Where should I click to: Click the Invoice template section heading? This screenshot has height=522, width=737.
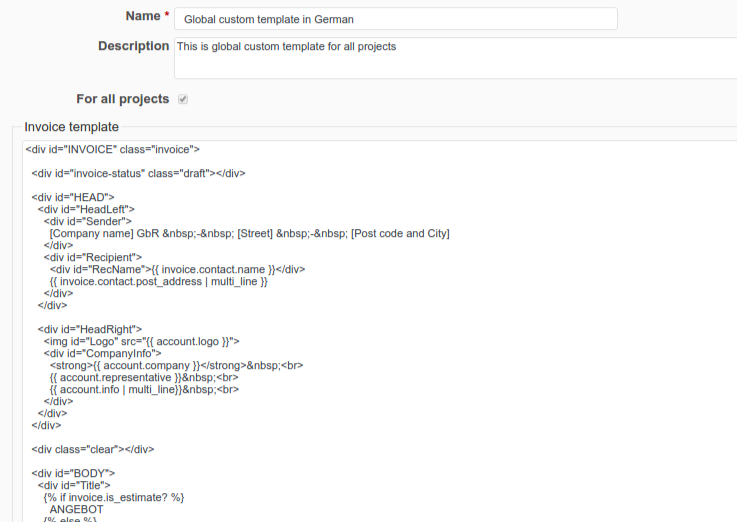(x=71, y=127)
